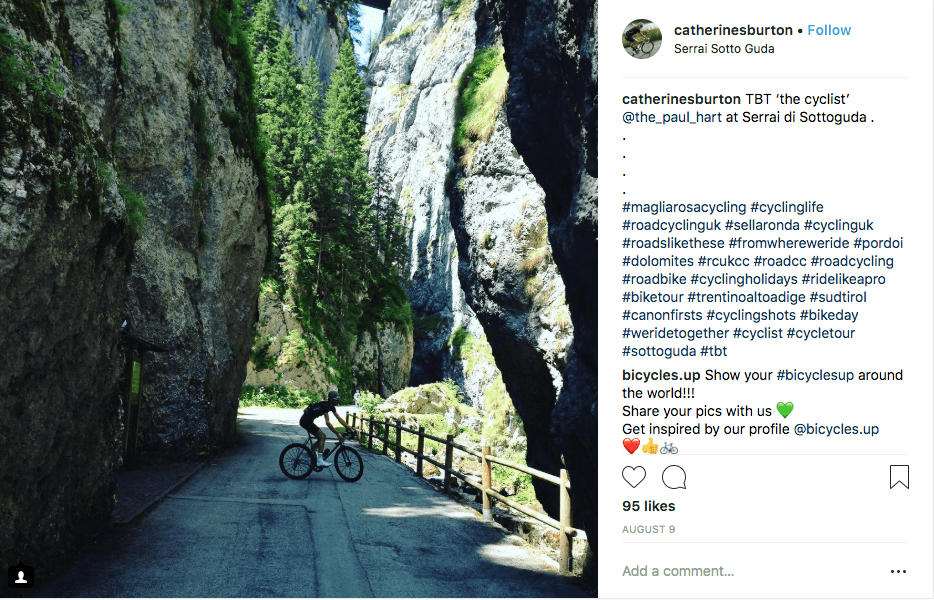Click the catherinesburton username in the header
This screenshot has height=600, width=934.
pos(733,30)
